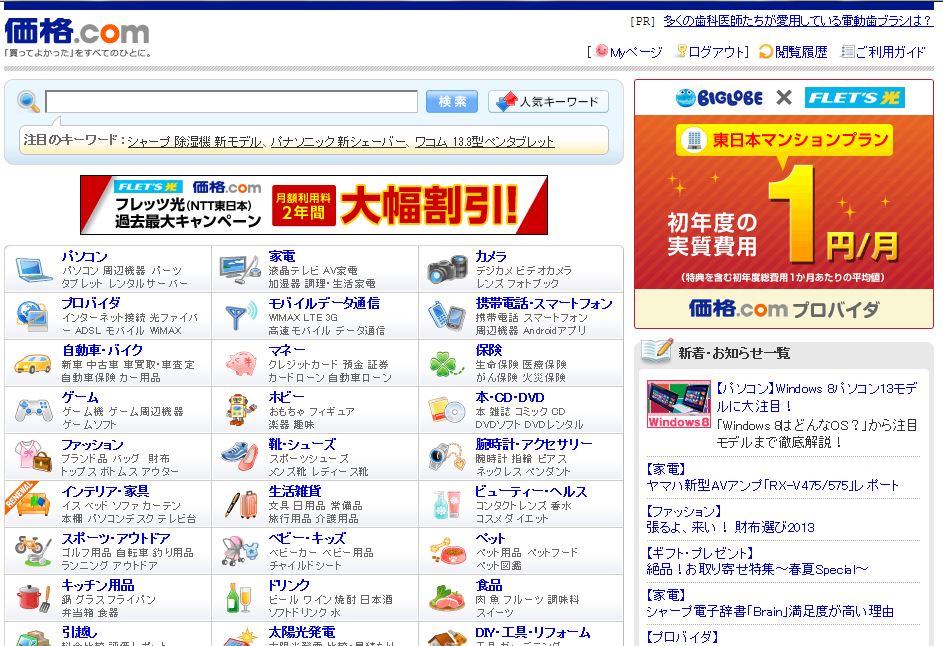Open the カメラ category text link
This screenshot has height=646, width=943.
coord(491,257)
